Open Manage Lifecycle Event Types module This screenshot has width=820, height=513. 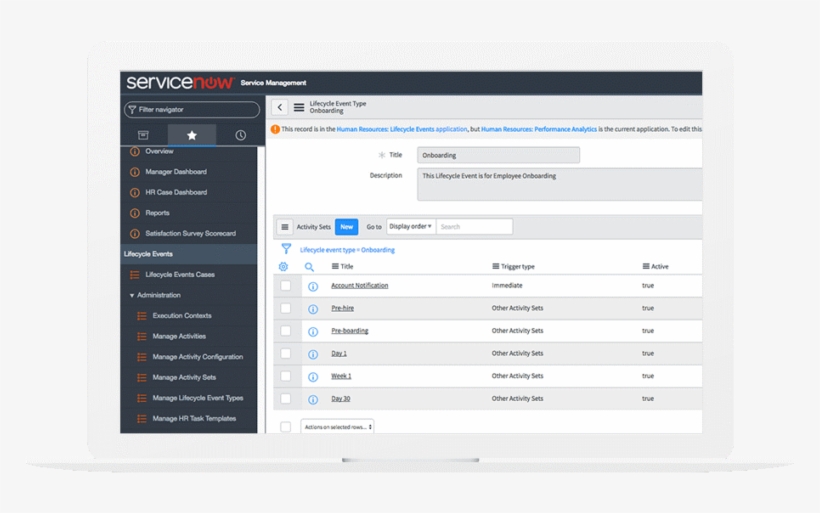coord(198,398)
